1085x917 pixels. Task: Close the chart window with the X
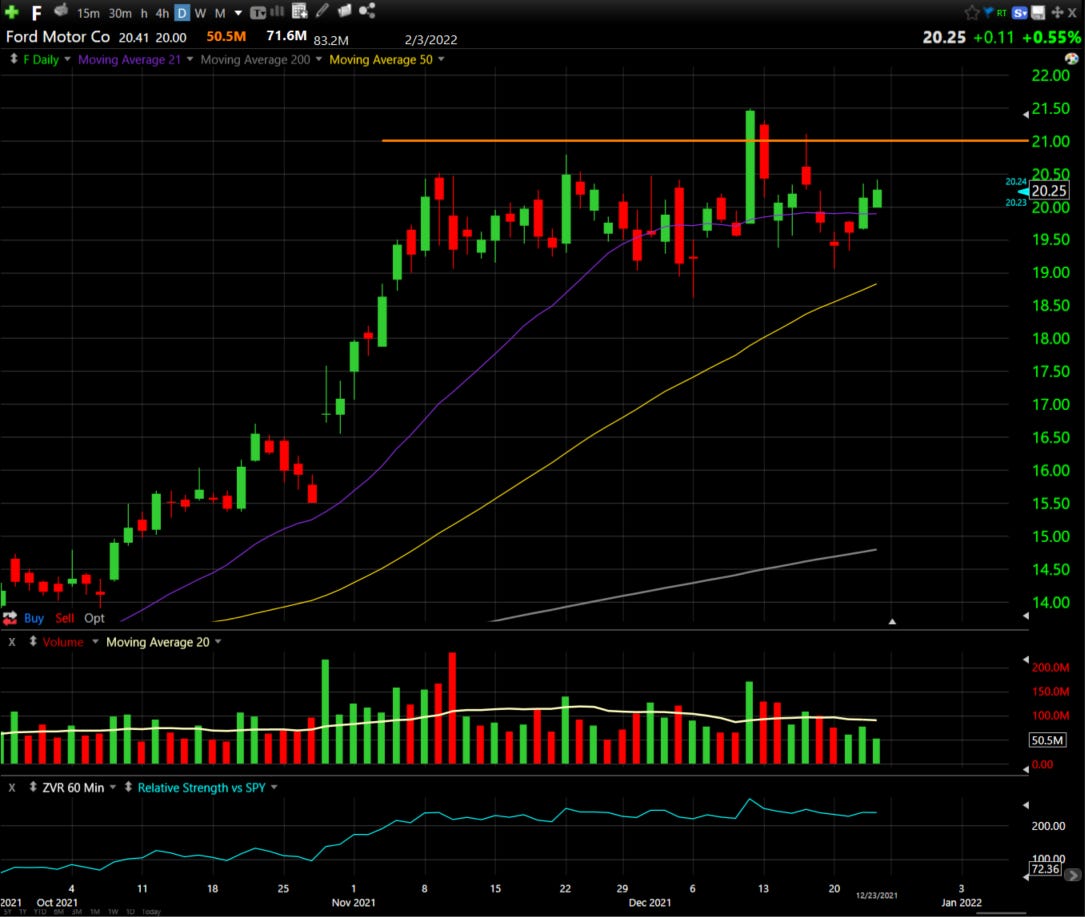click(x=1073, y=12)
